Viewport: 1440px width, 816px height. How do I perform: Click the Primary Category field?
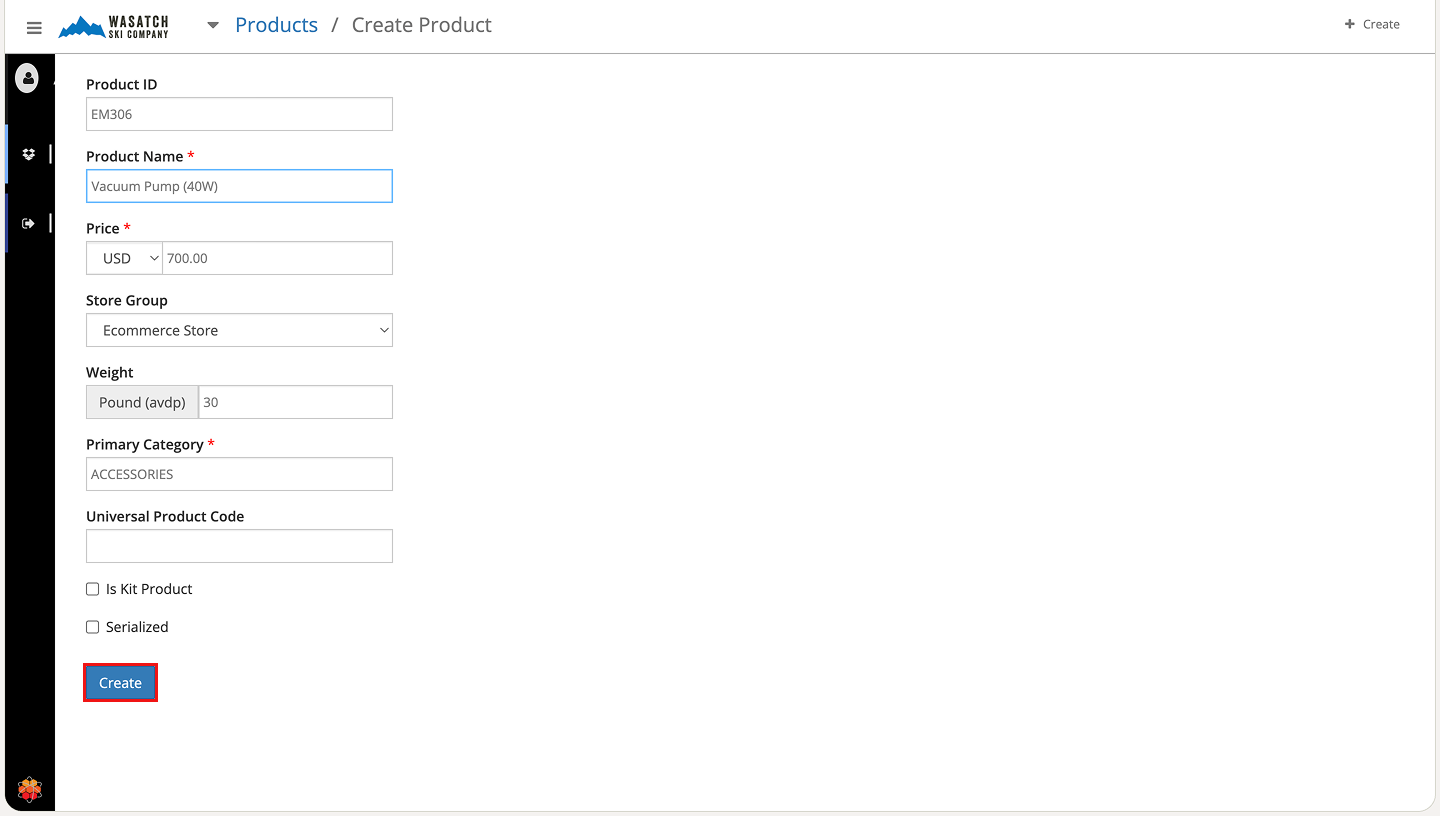pos(239,474)
